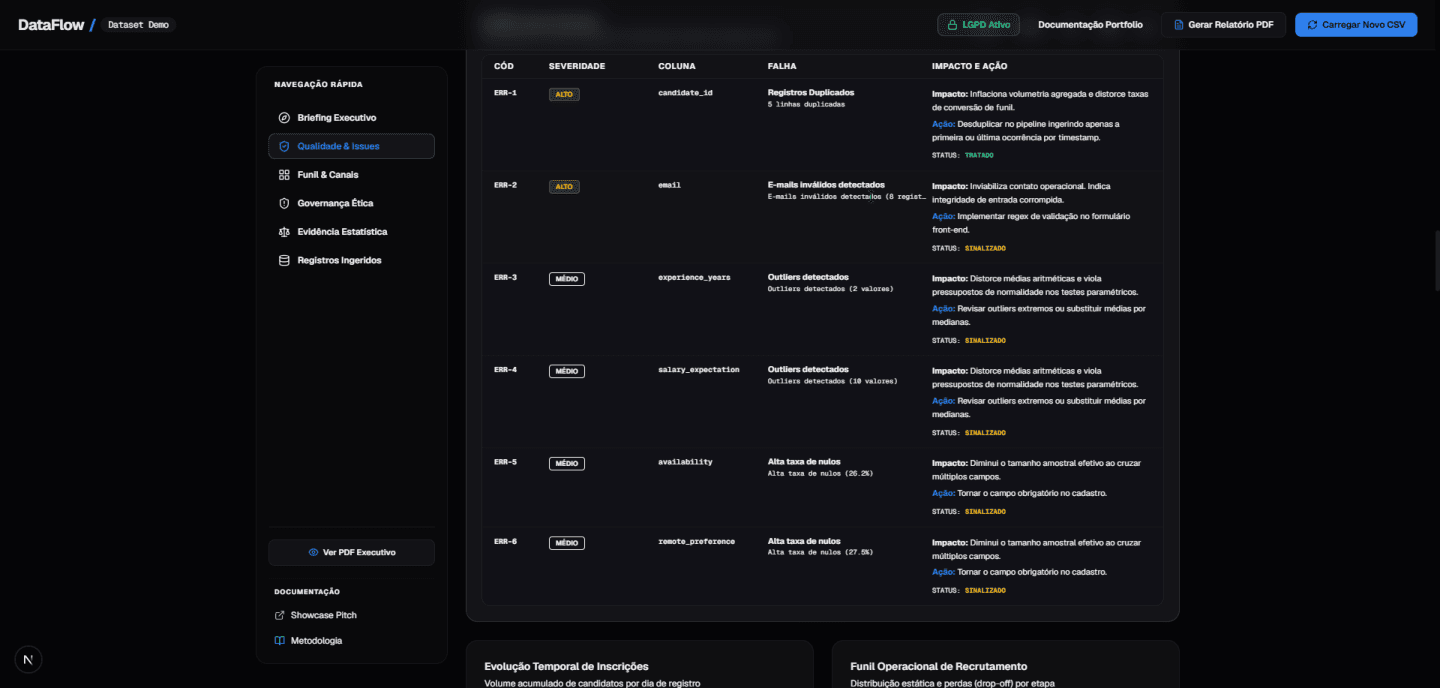Click the Dataset Demo label
The height and width of the screenshot is (688, 1440).
138,25
